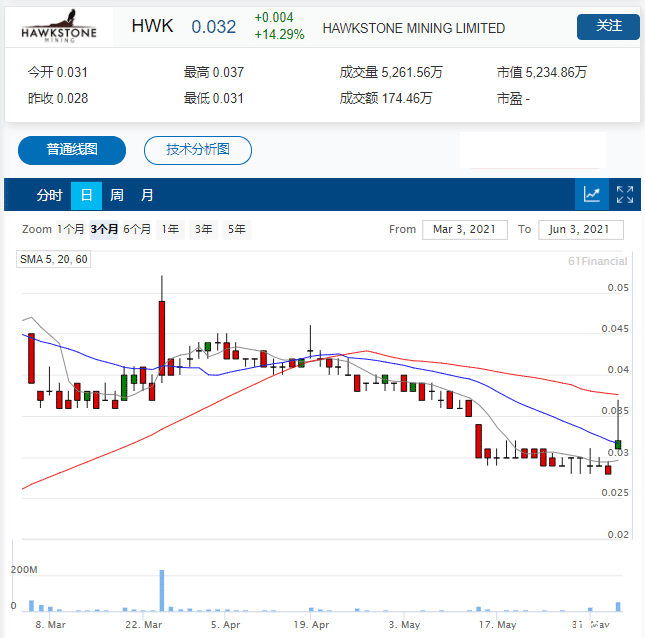Click the 8. Mar axis label

point(51,624)
